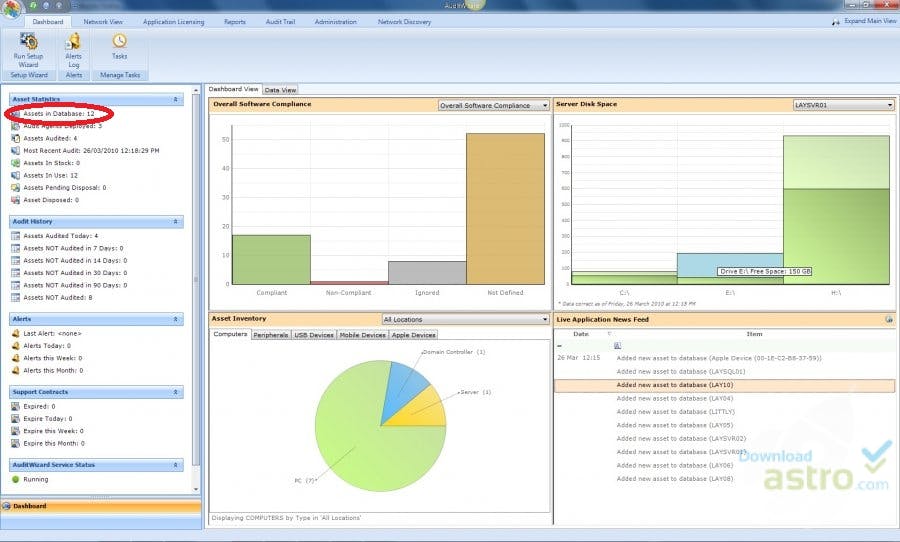Image resolution: width=900 pixels, height=542 pixels.
Task: Click the Expand Main View link
Action: [x=870, y=21]
